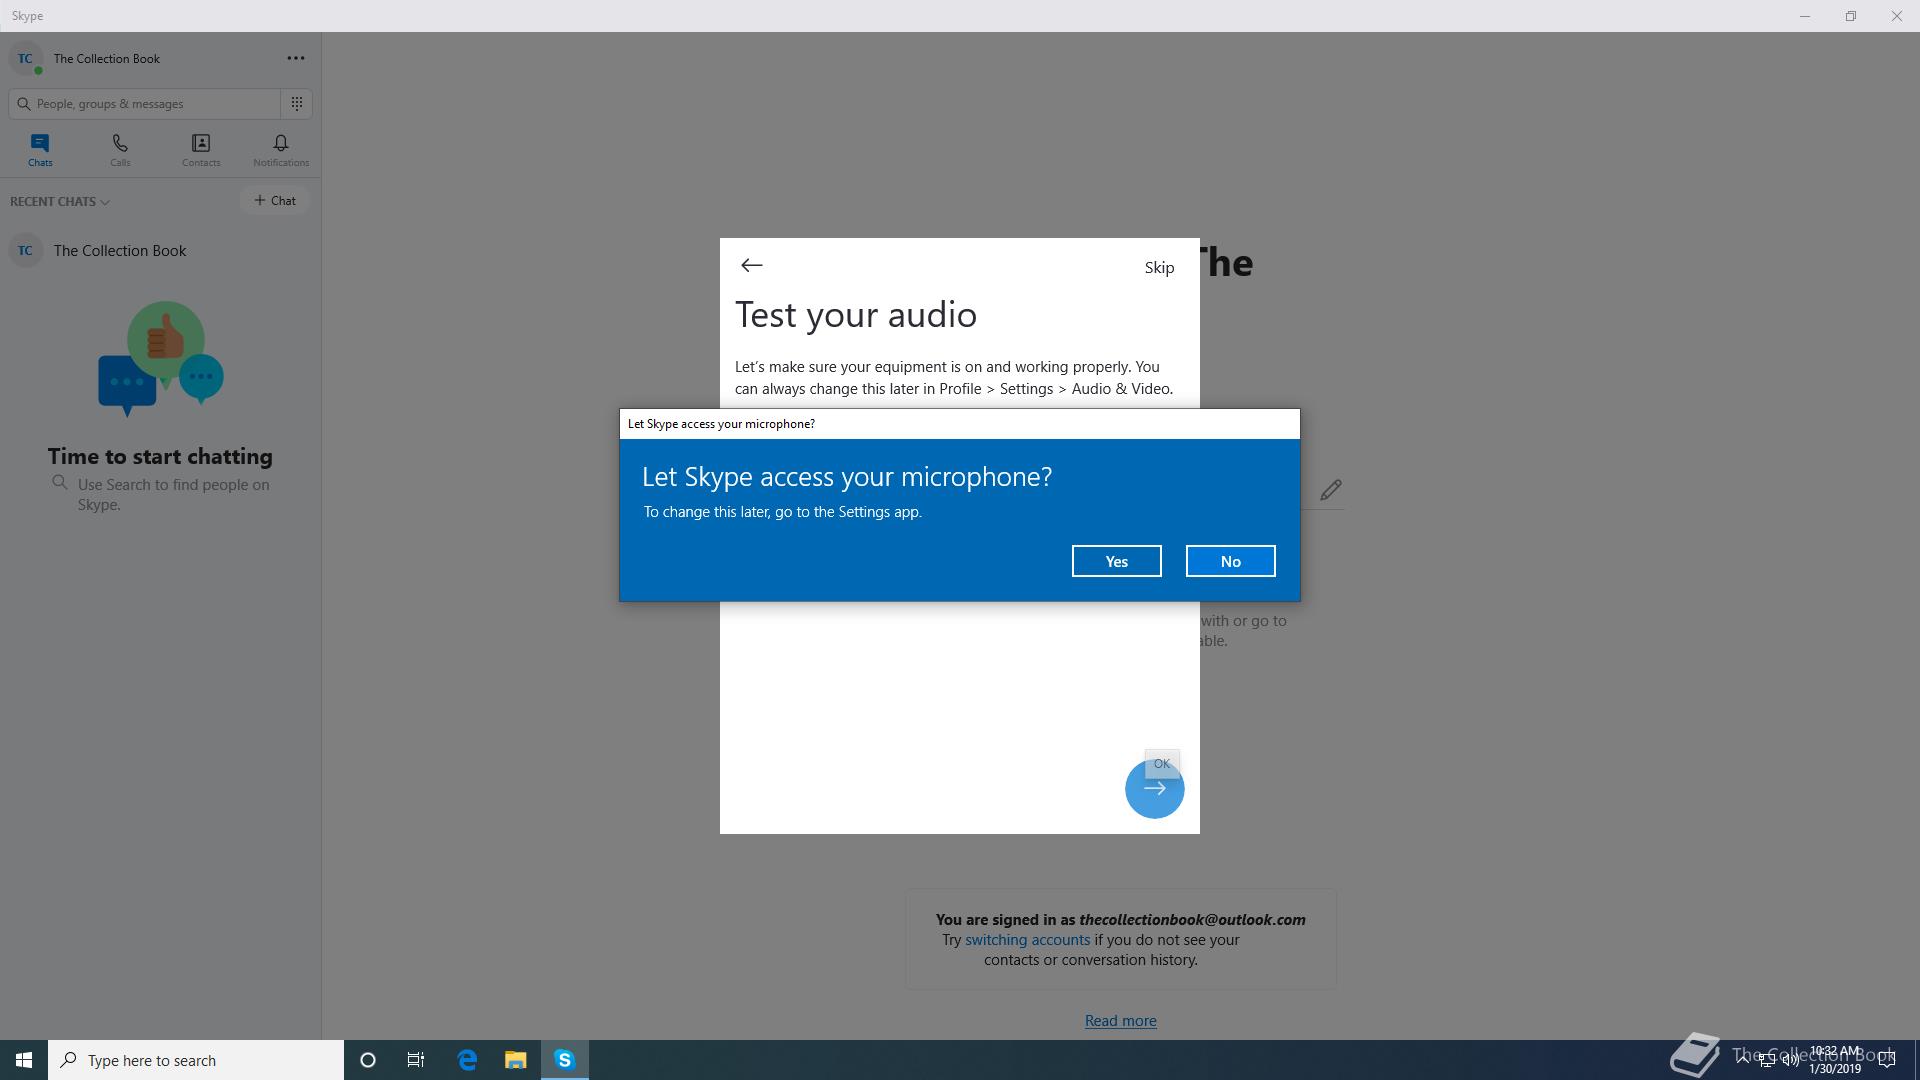The width and height of the screenshot is (1920, 1080).
Task: Switch to the Contacts tab
Action: (x=201, y=150)
